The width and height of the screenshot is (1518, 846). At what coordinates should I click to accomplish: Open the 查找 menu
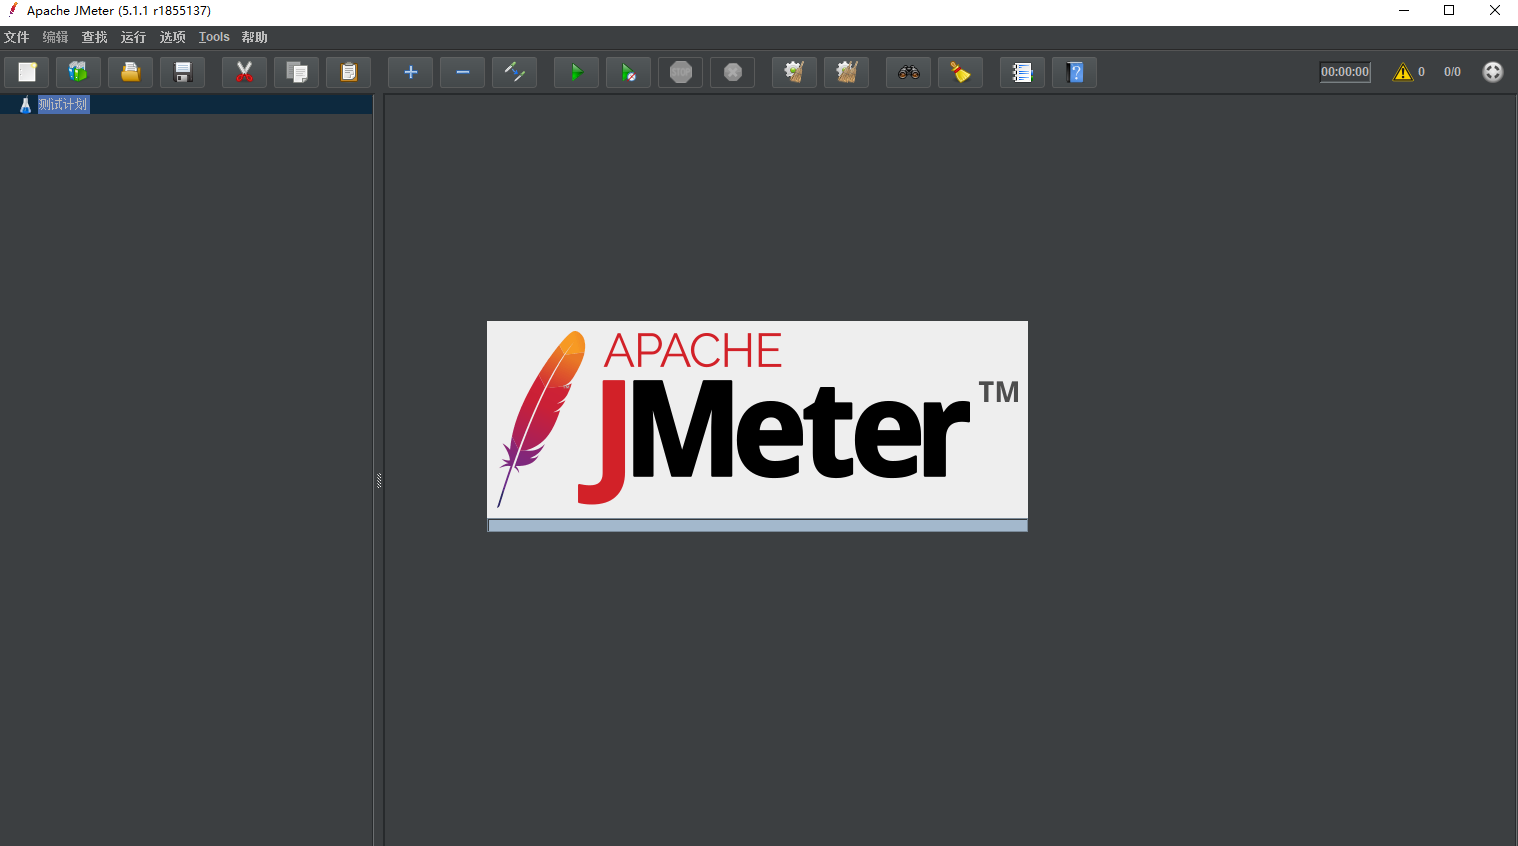click(95, 37)
